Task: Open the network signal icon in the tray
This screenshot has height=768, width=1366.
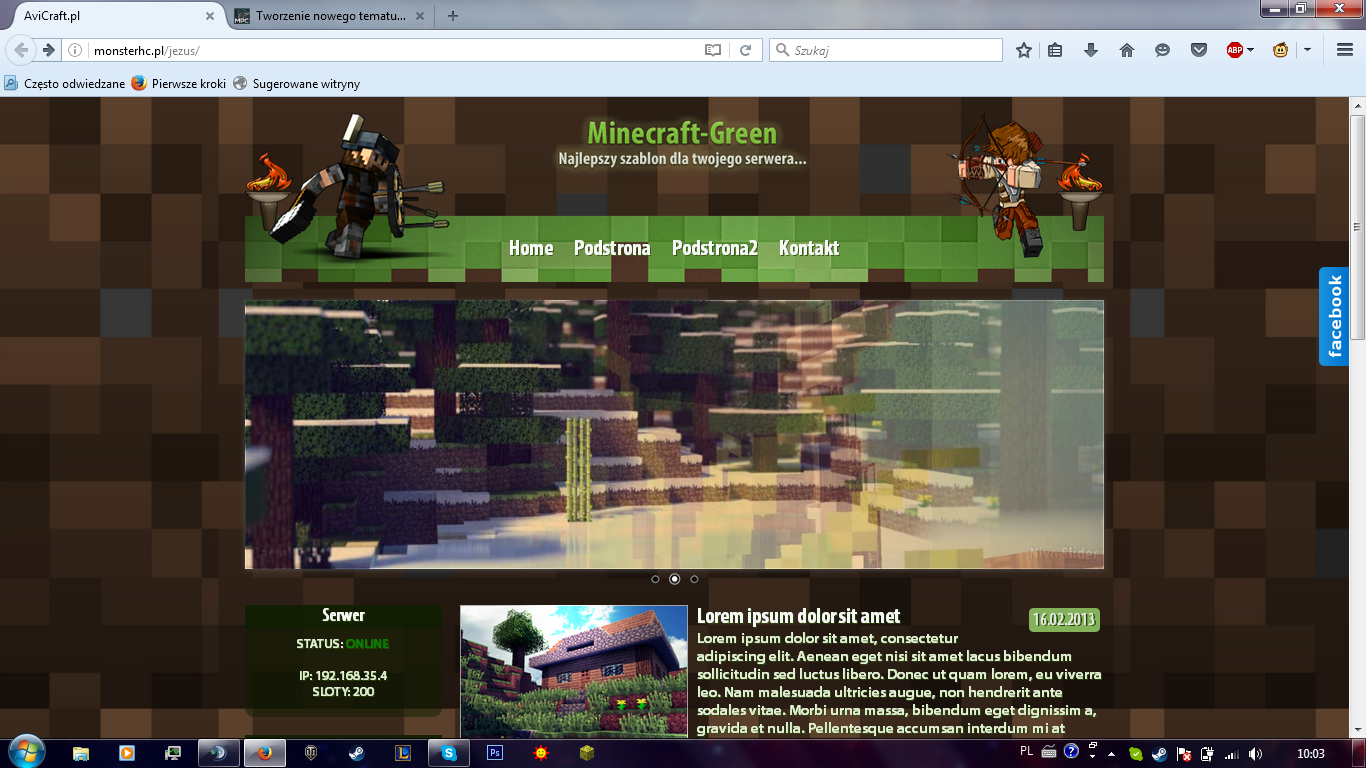Action: click(x=1232, y=754)
